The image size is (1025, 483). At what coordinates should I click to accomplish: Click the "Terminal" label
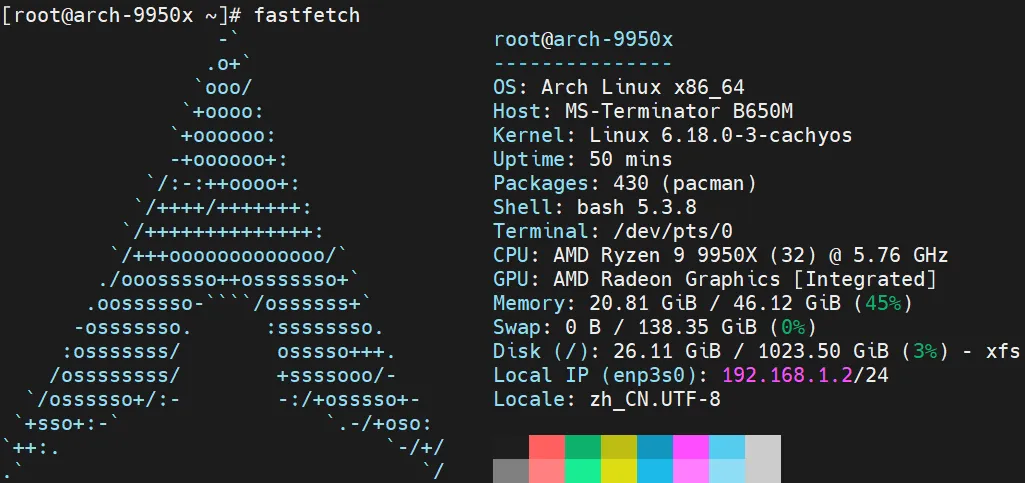[541, 231]
